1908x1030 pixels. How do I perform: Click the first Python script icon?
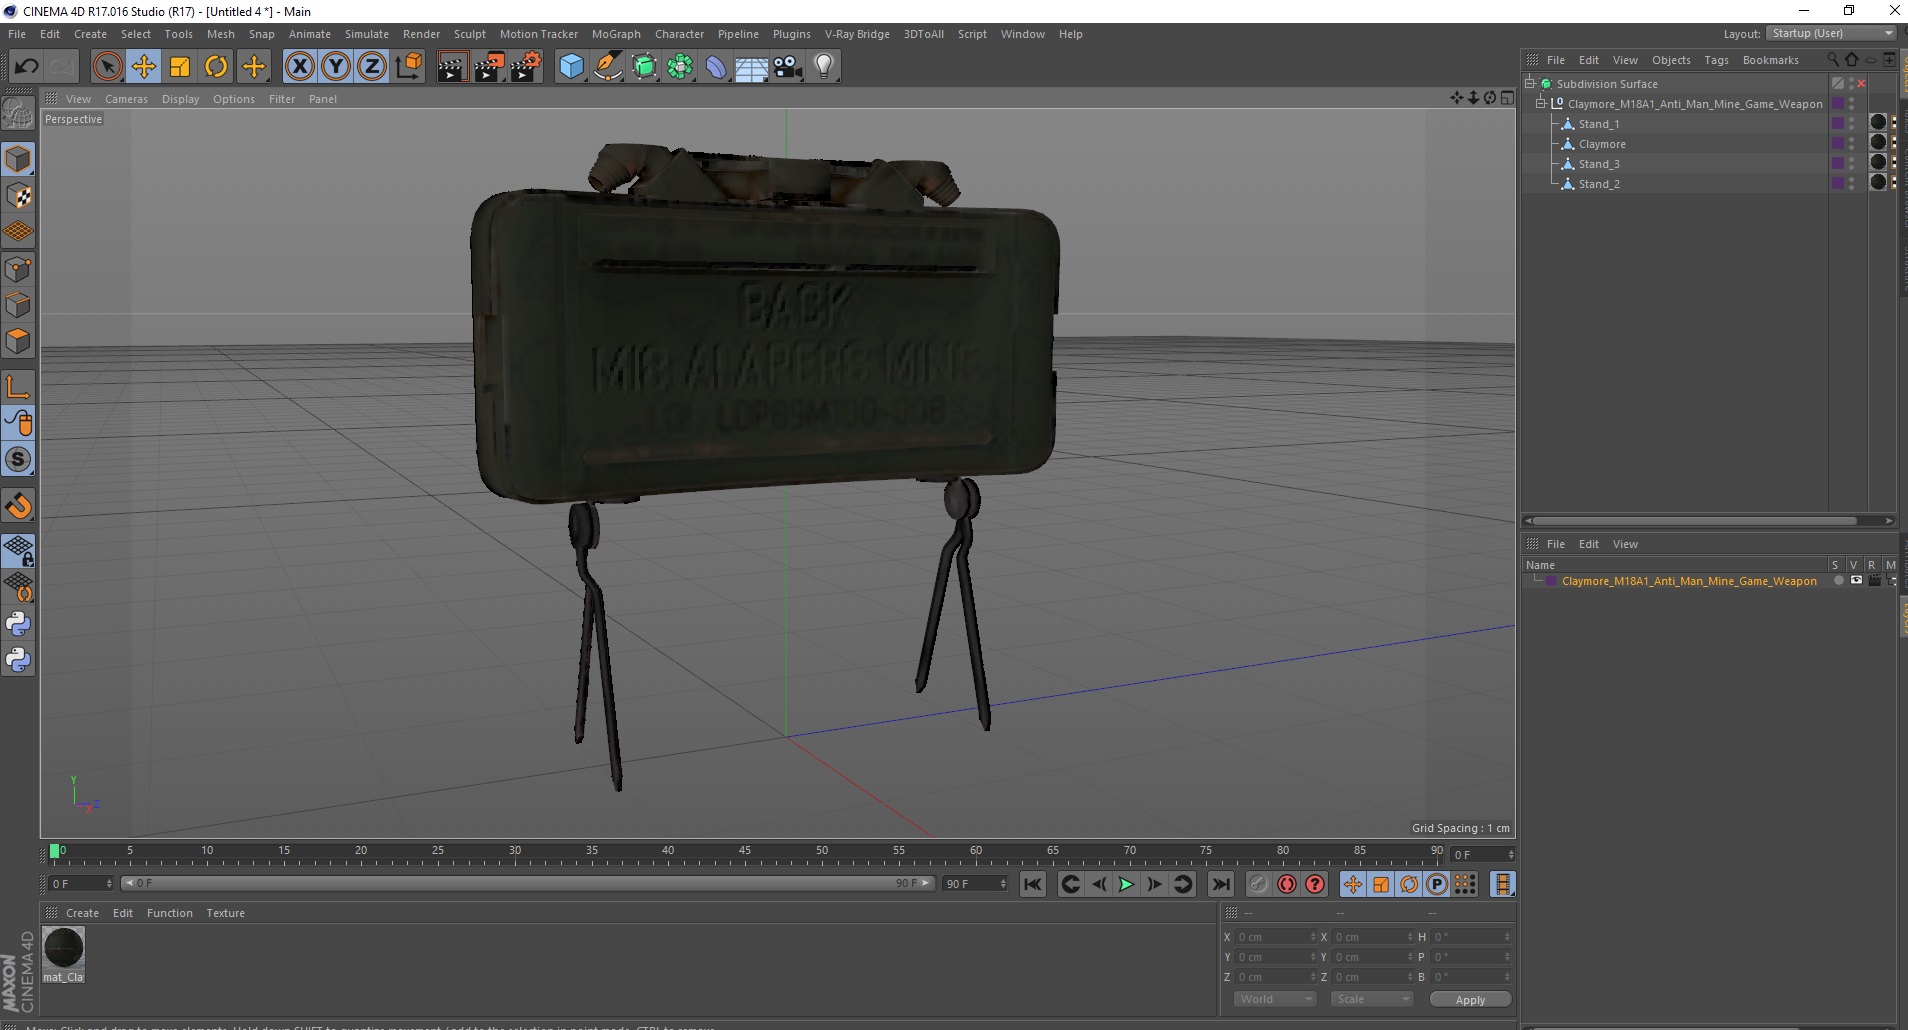tap(18, 624)
